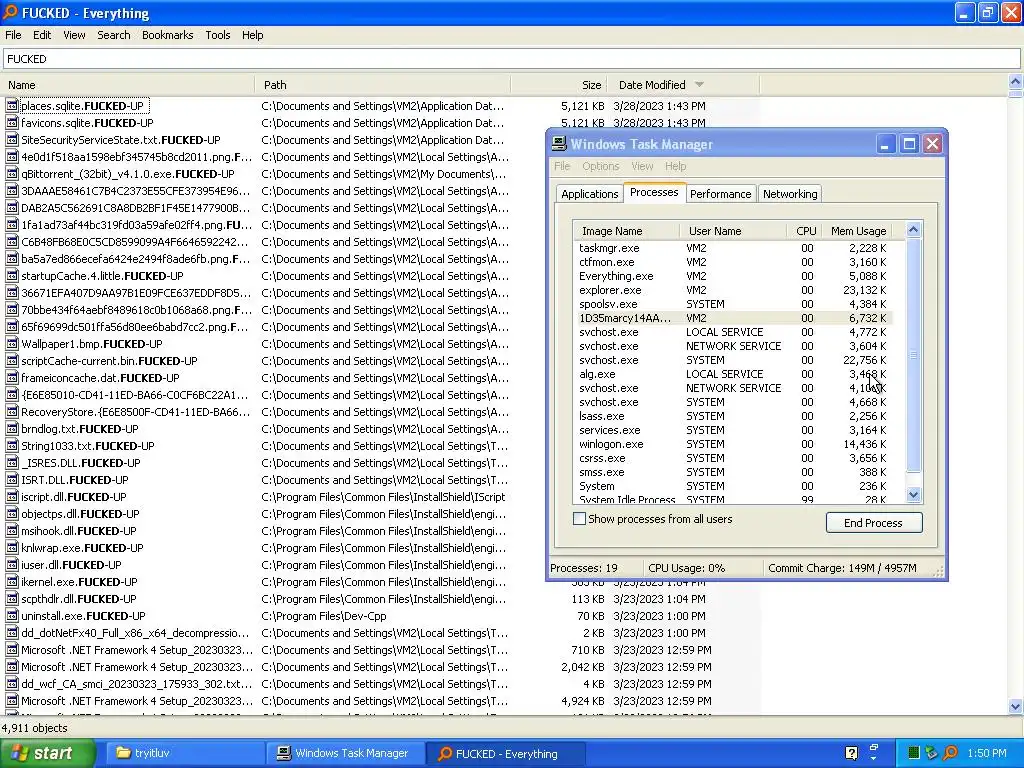
Task: Switch to the Applications tab
Action: click(x=589, y=194)
